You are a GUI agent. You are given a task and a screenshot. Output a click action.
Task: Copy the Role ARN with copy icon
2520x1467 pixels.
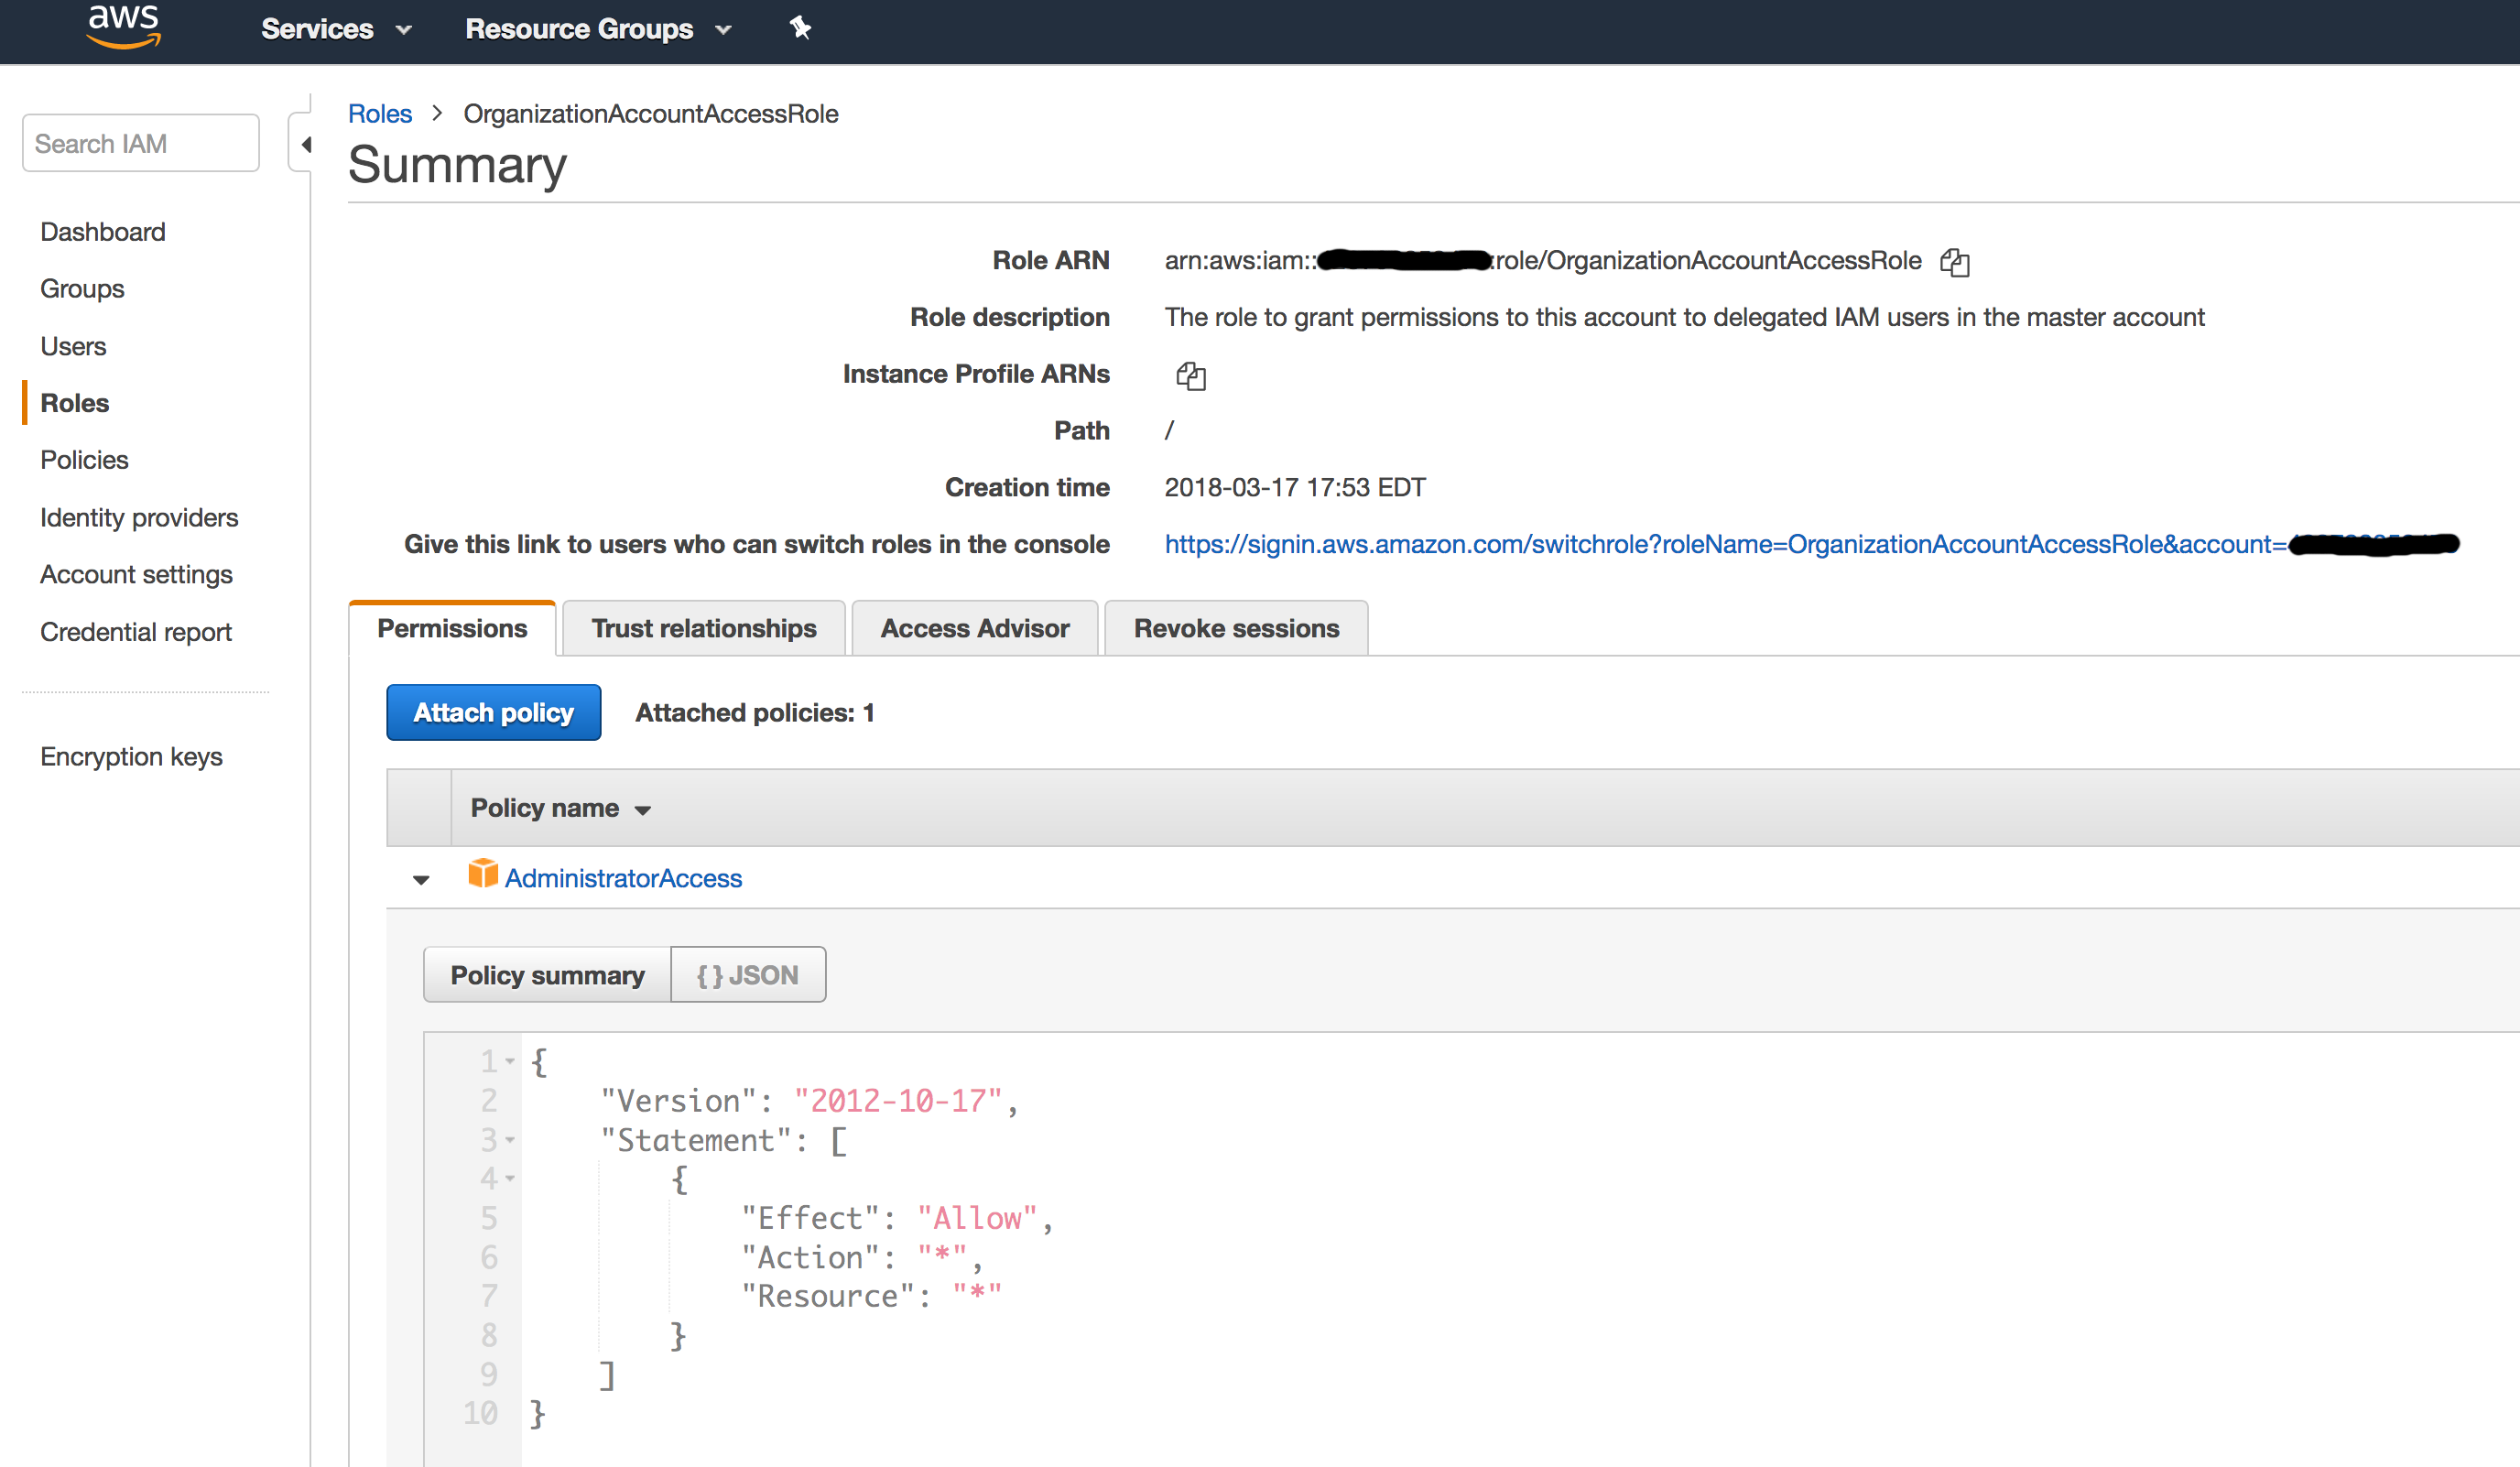point(1954,262)
